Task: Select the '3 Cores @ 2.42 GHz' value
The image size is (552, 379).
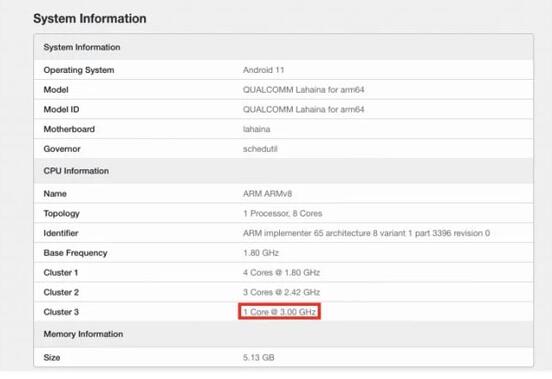Action: (x=281, y=292)
